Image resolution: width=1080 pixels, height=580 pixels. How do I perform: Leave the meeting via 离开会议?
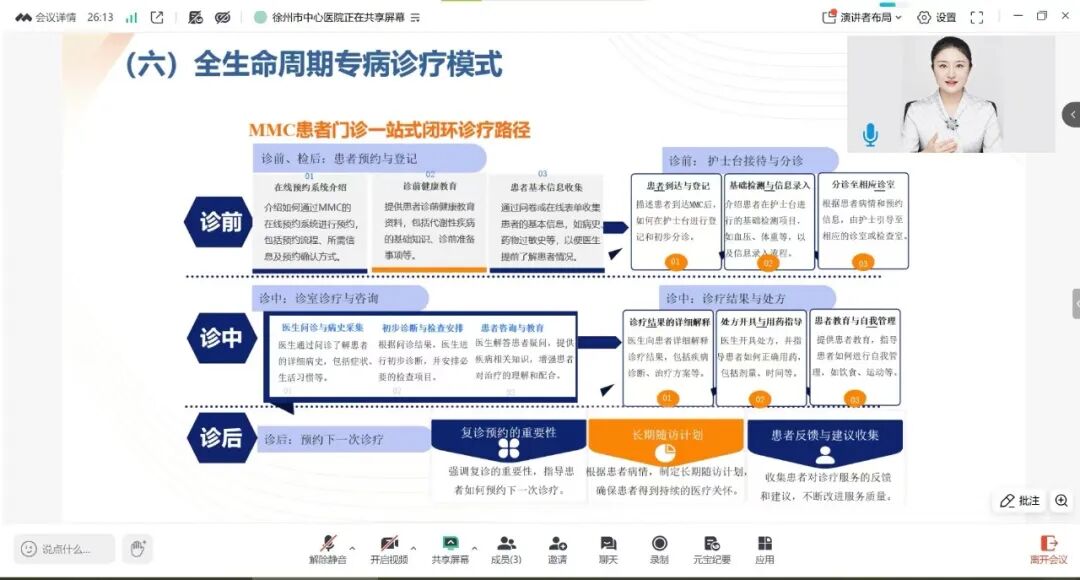tap(1048, 550)
